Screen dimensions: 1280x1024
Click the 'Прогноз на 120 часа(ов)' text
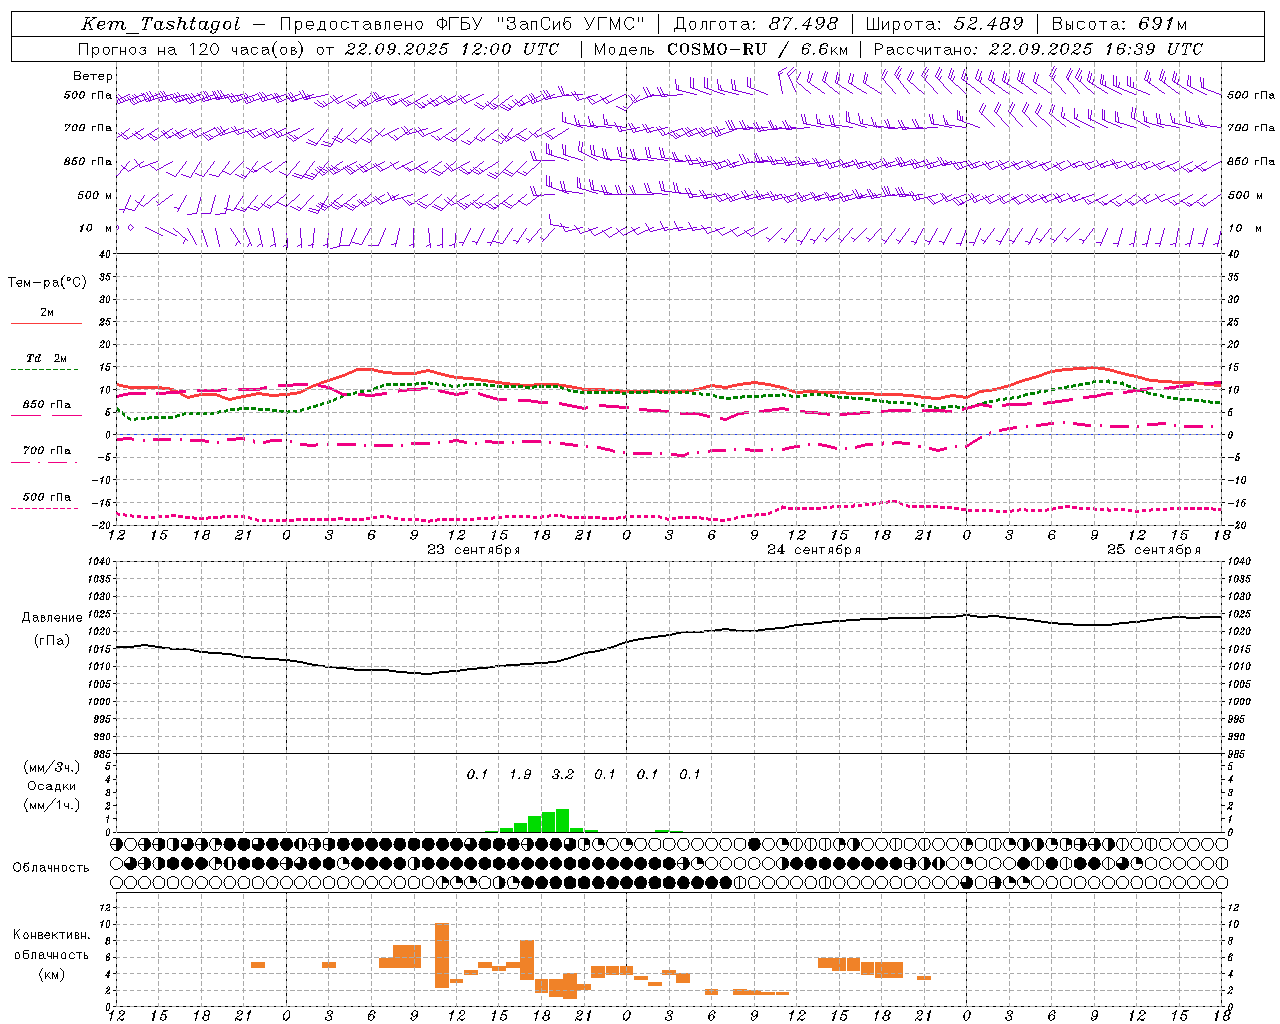click(x=191, y=49)
